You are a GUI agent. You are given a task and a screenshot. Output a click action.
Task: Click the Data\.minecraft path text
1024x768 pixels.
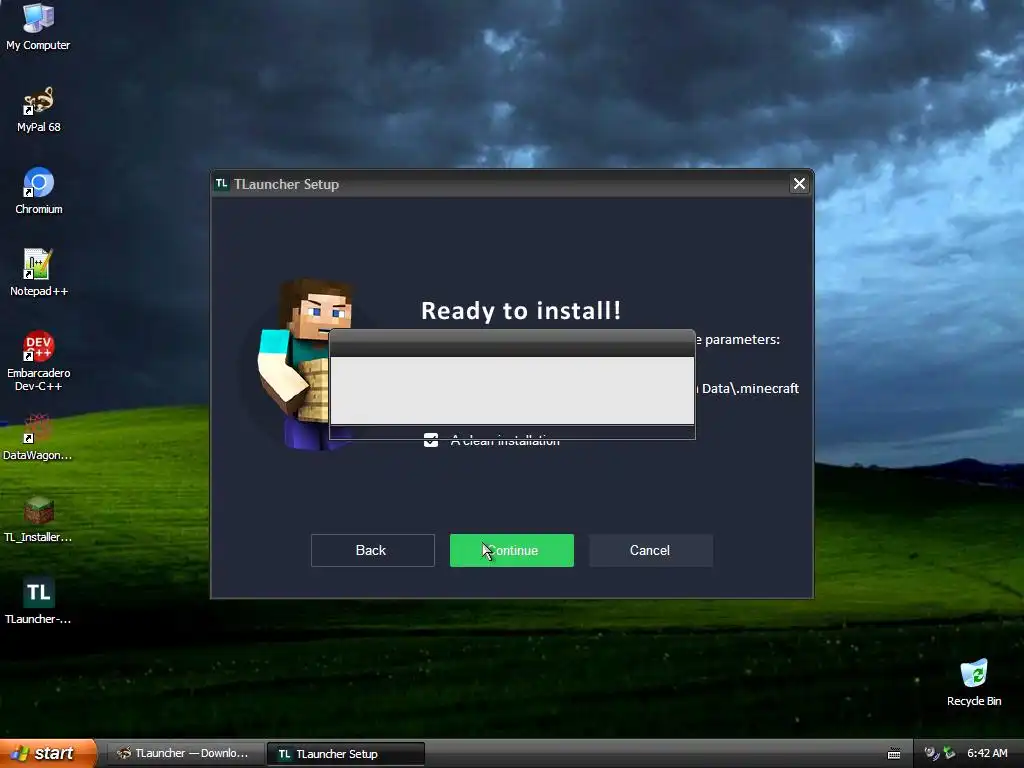[x=750, y=389]
